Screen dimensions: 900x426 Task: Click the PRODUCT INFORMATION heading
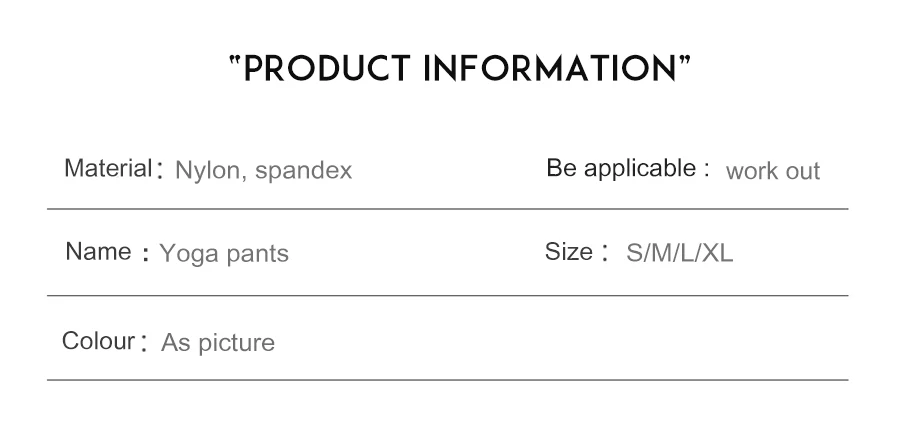tap(460, 69)
